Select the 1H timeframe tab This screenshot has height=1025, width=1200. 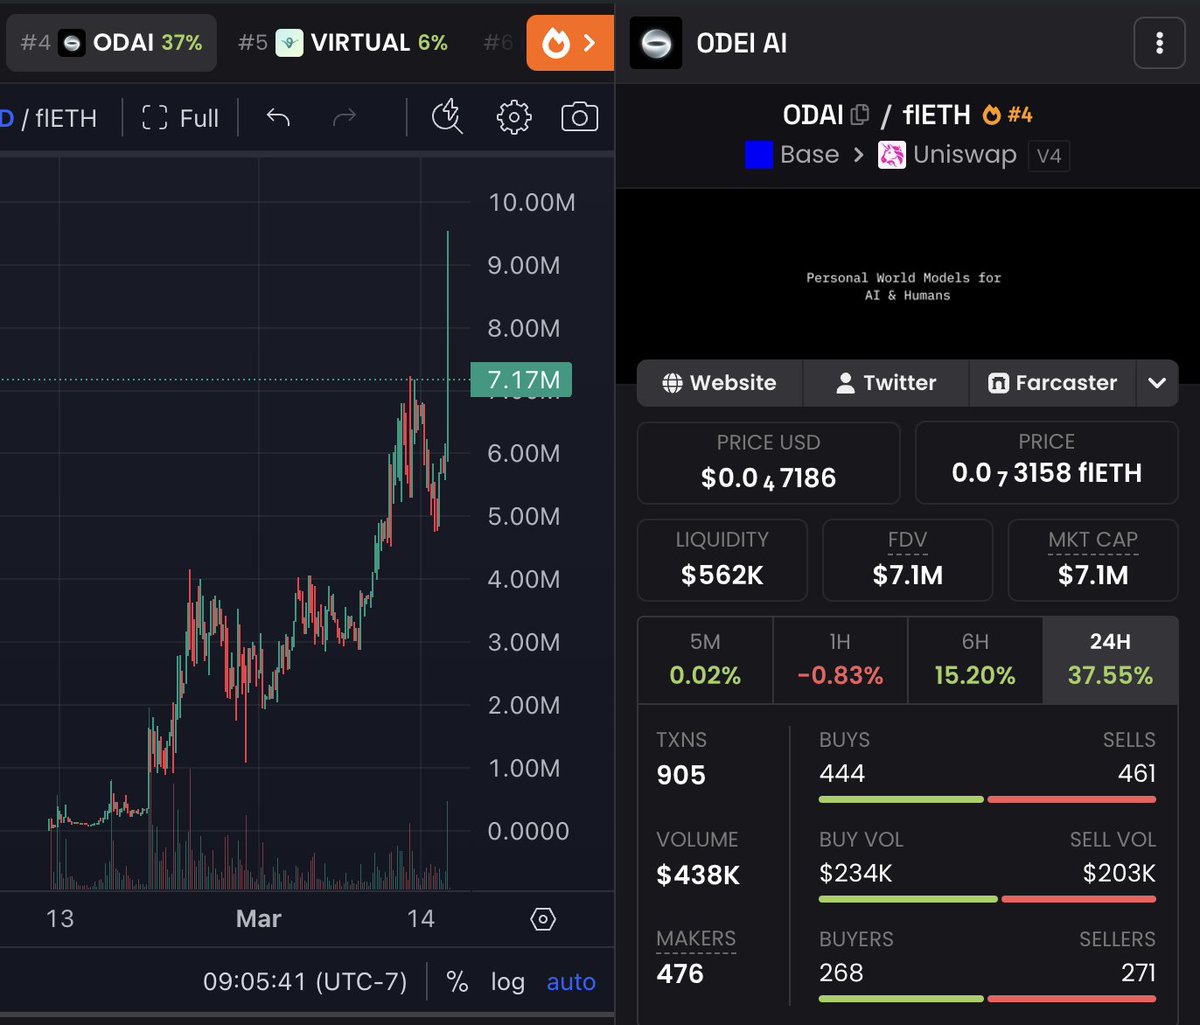click(x=840, y=660)
